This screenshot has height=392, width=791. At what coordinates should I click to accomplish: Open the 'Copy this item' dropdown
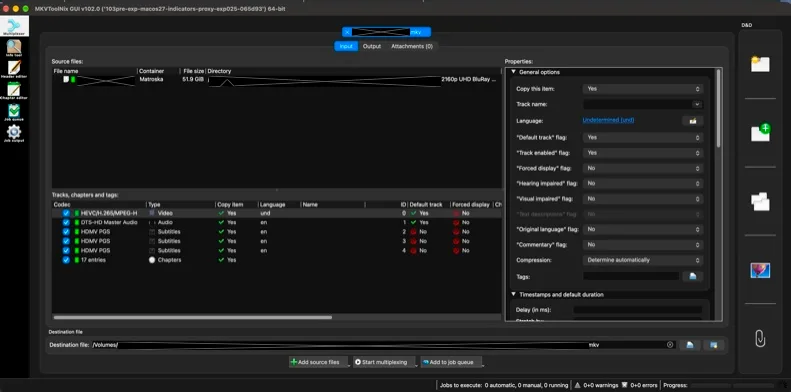(643, 89)
